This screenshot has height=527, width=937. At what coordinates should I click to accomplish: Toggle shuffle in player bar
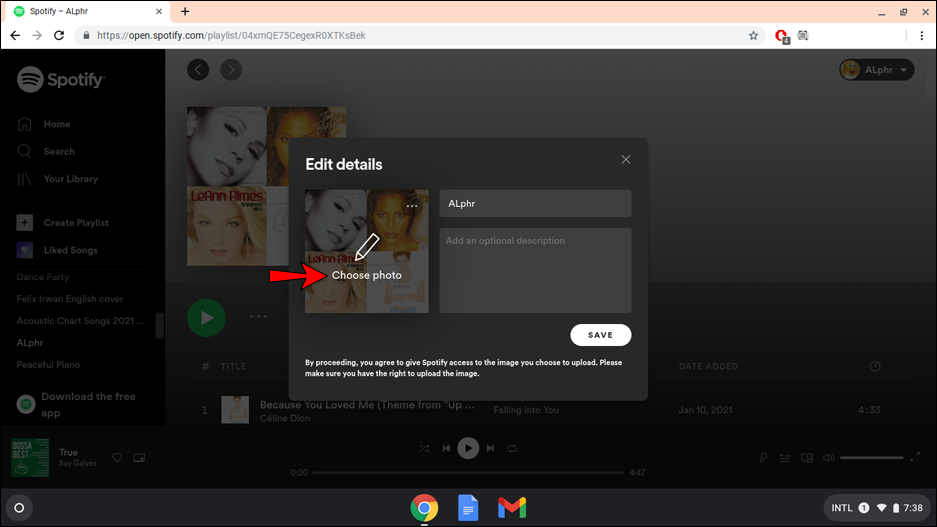(x=424, y=448)
